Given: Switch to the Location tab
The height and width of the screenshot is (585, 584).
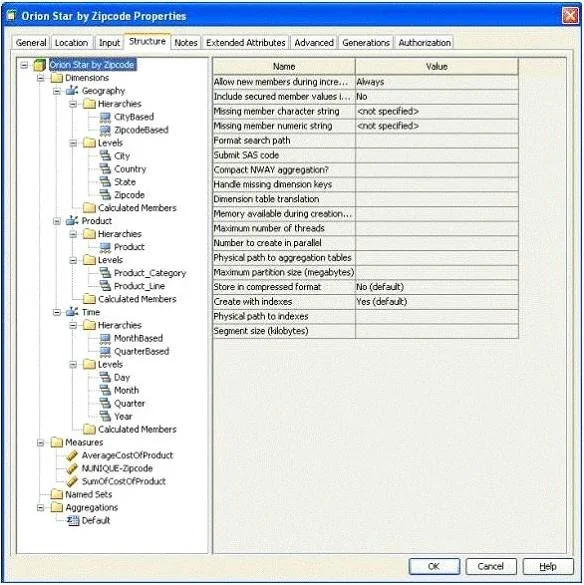Looking at the screenshot, I should coord(71,43).
